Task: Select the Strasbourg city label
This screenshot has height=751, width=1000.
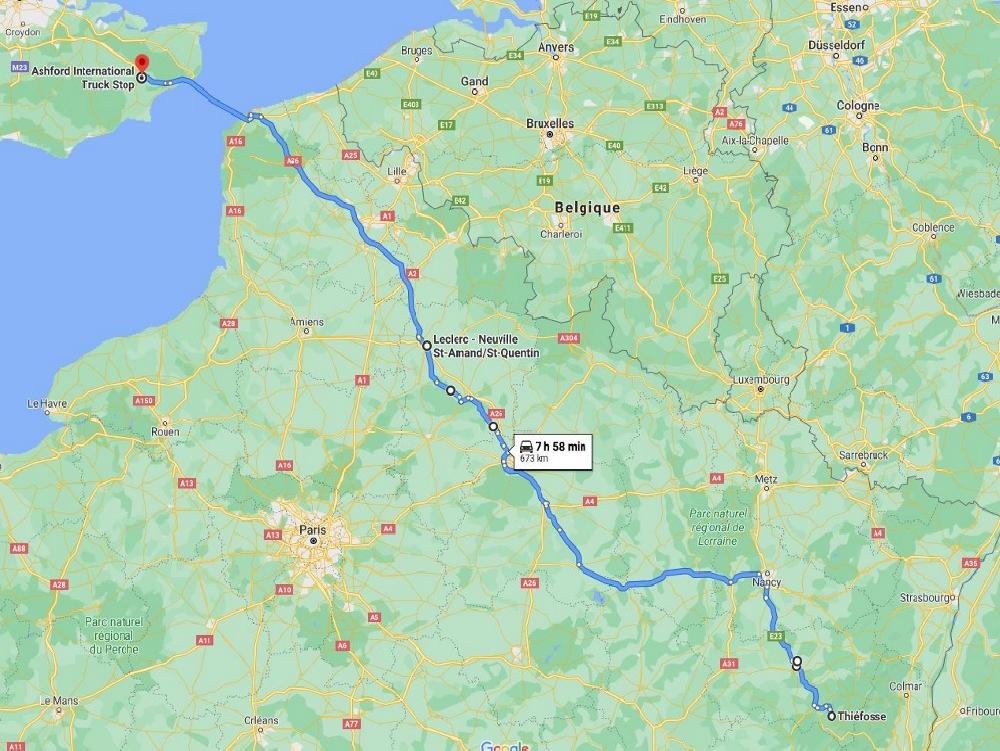Action: click(927, 598)
